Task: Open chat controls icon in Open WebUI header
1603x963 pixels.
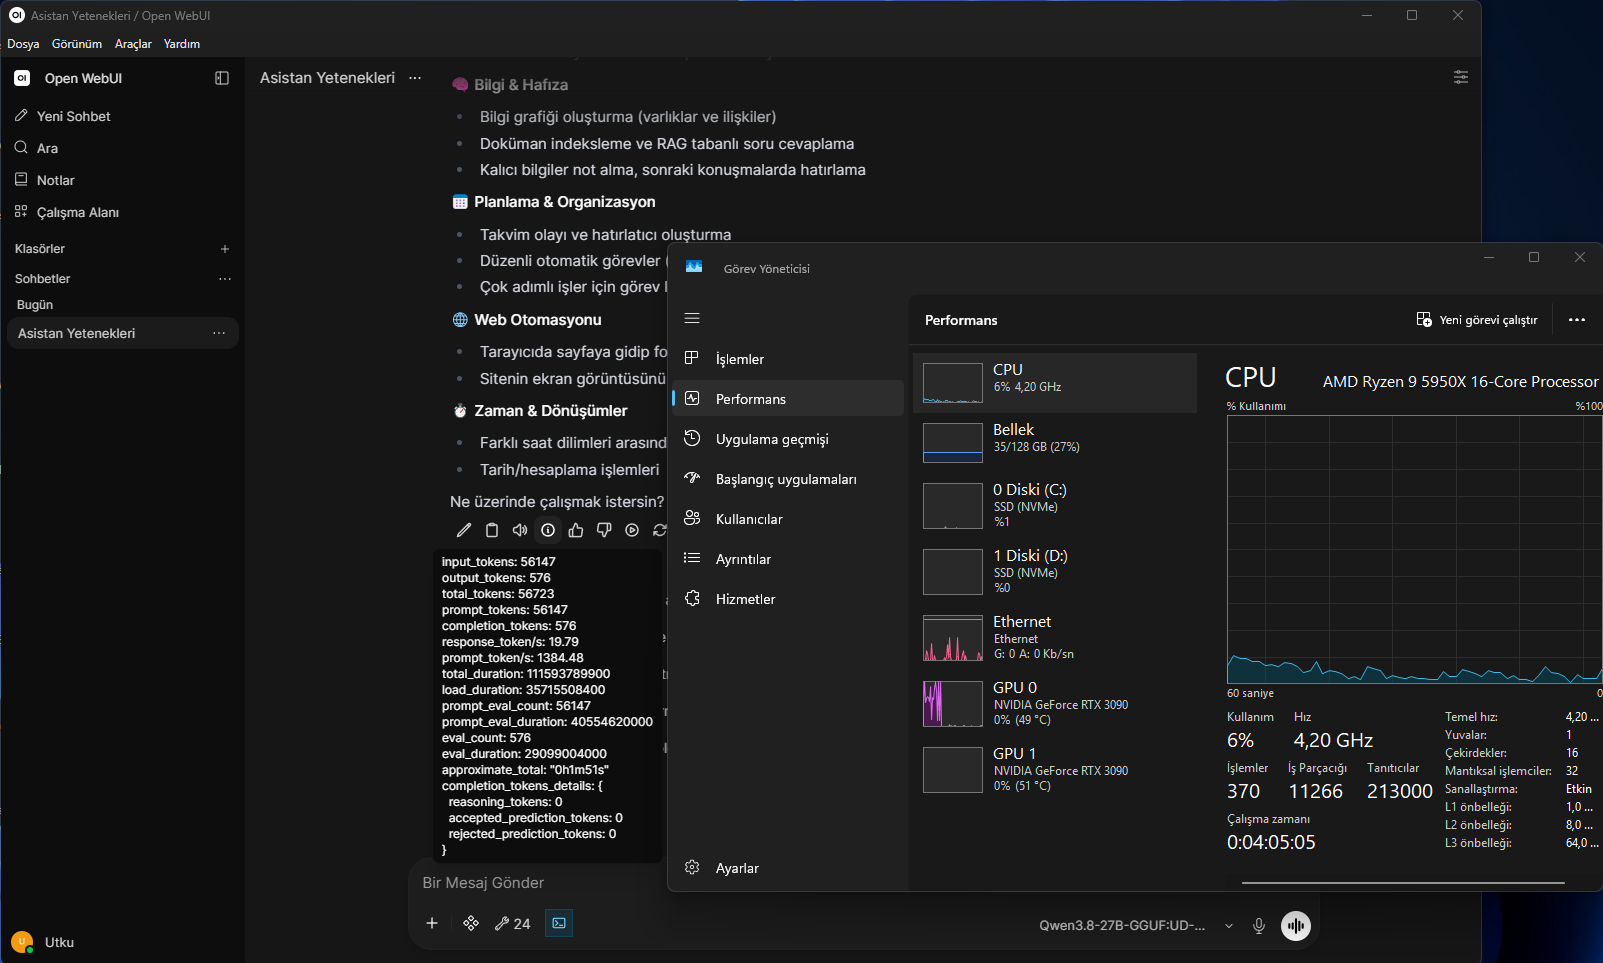Action: click(1461, 77)
